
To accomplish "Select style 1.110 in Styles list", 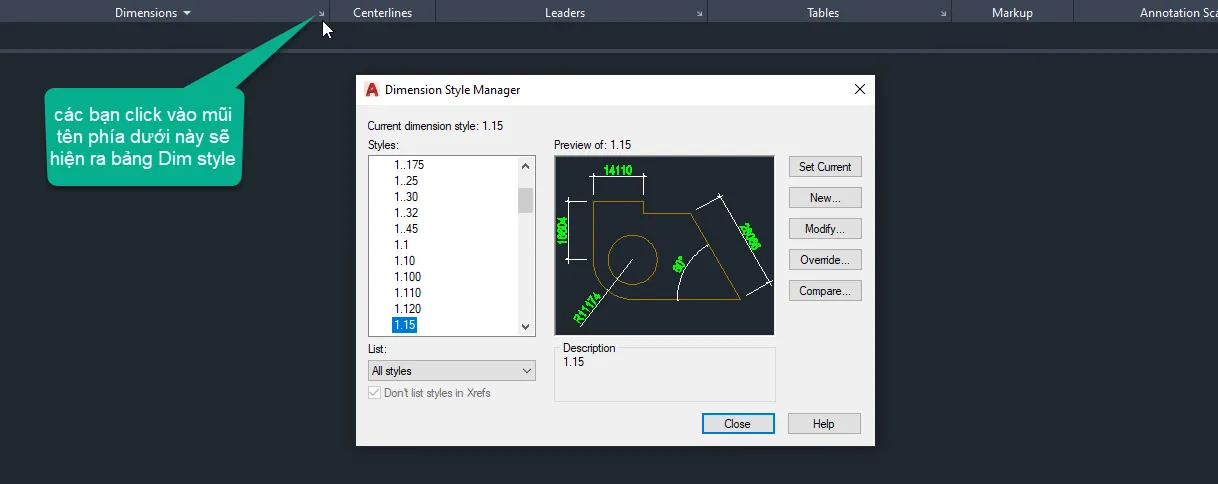I will click(407, 293).
